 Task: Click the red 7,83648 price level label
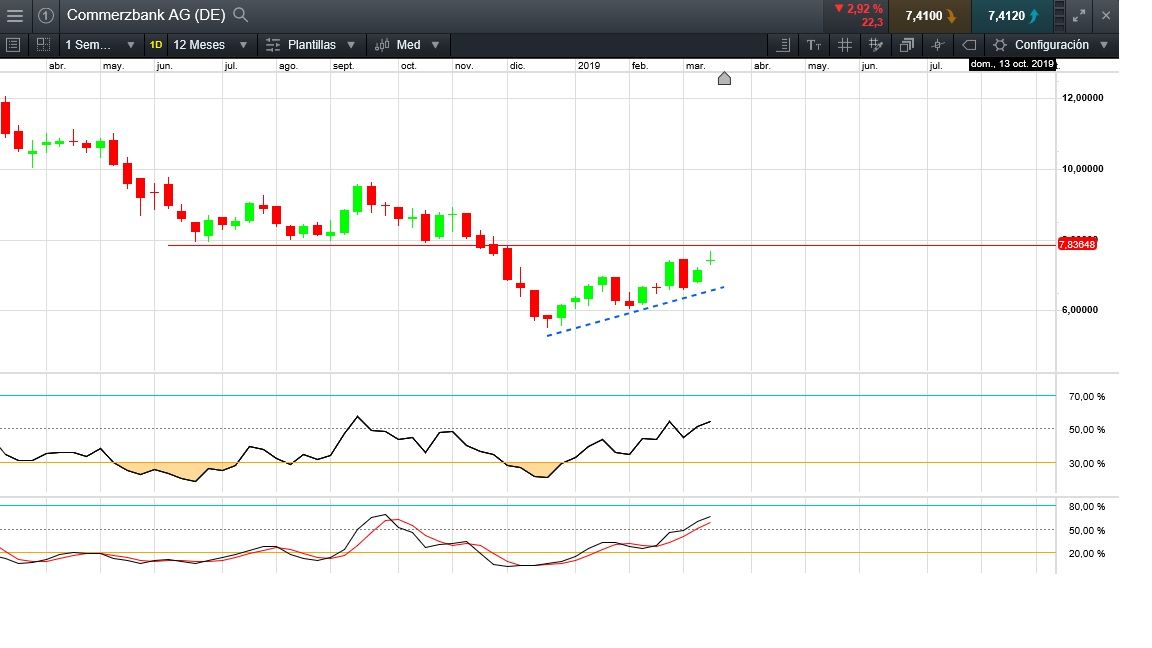[x=1077, y=244]
